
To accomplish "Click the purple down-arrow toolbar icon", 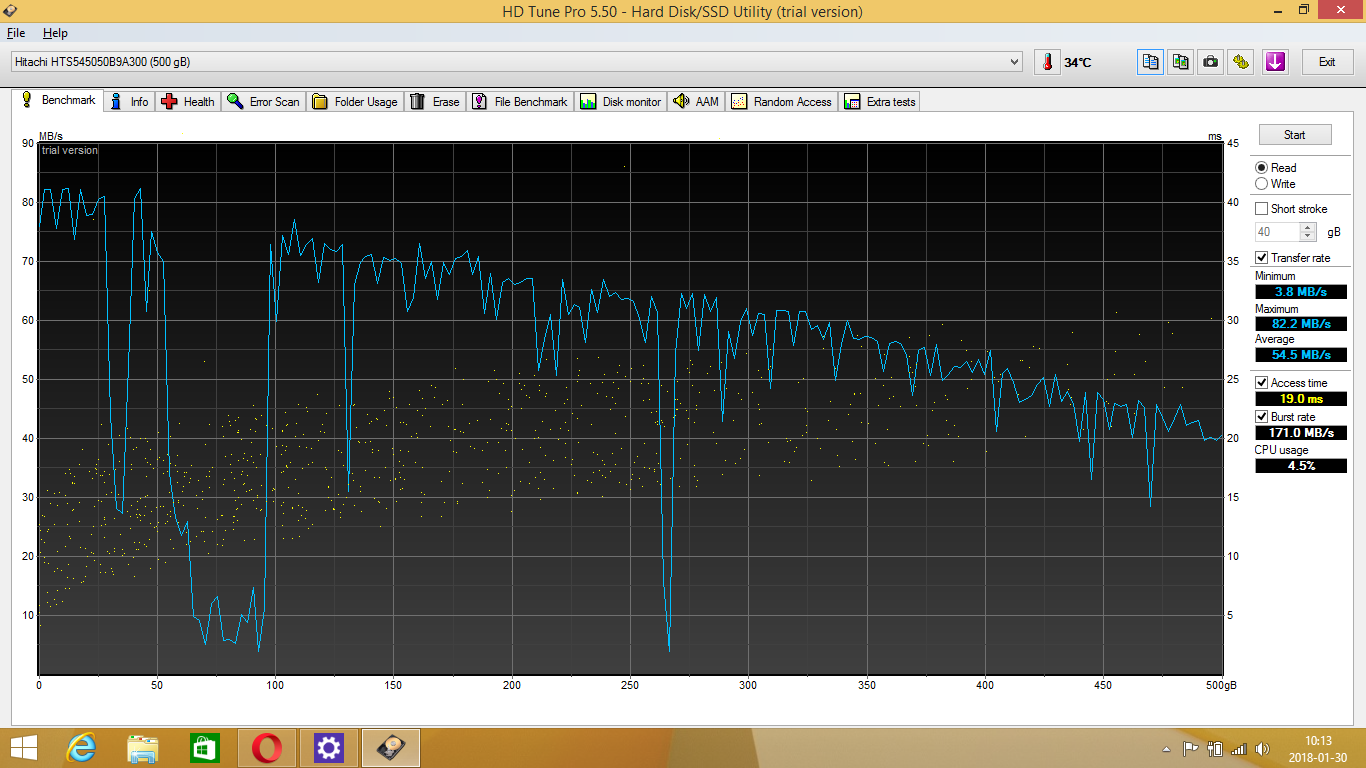I will (x=1275, y=62).
